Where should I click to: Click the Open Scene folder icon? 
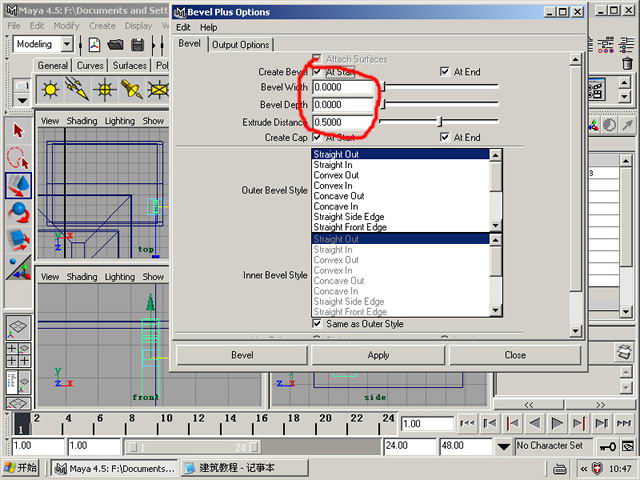(x=116, y=45)
